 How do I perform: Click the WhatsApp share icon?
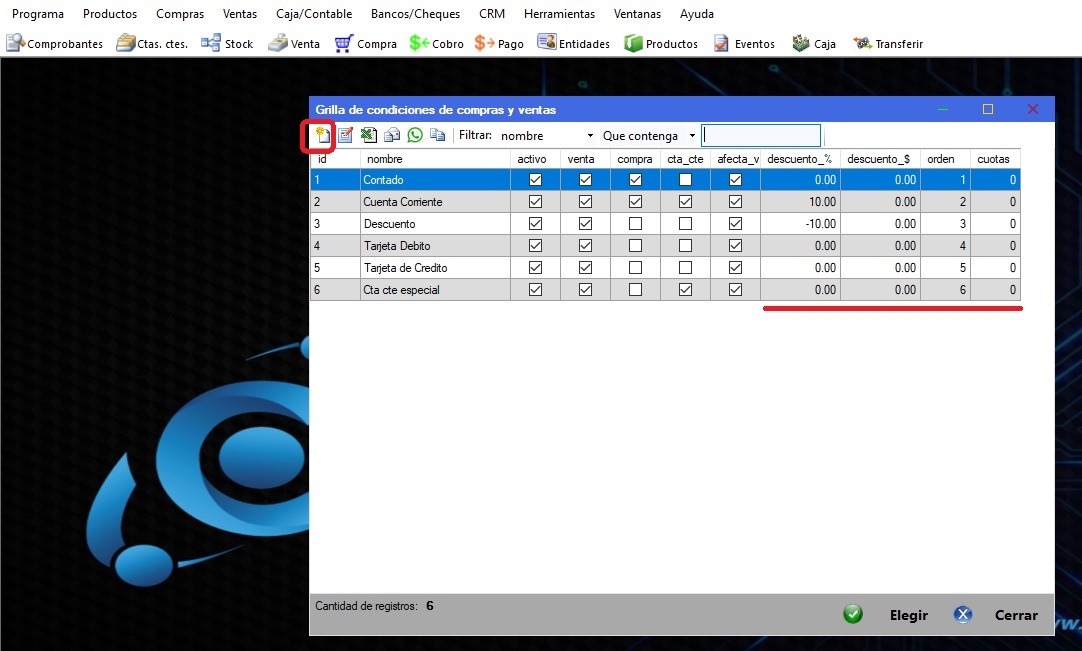(x=414, y=135)
